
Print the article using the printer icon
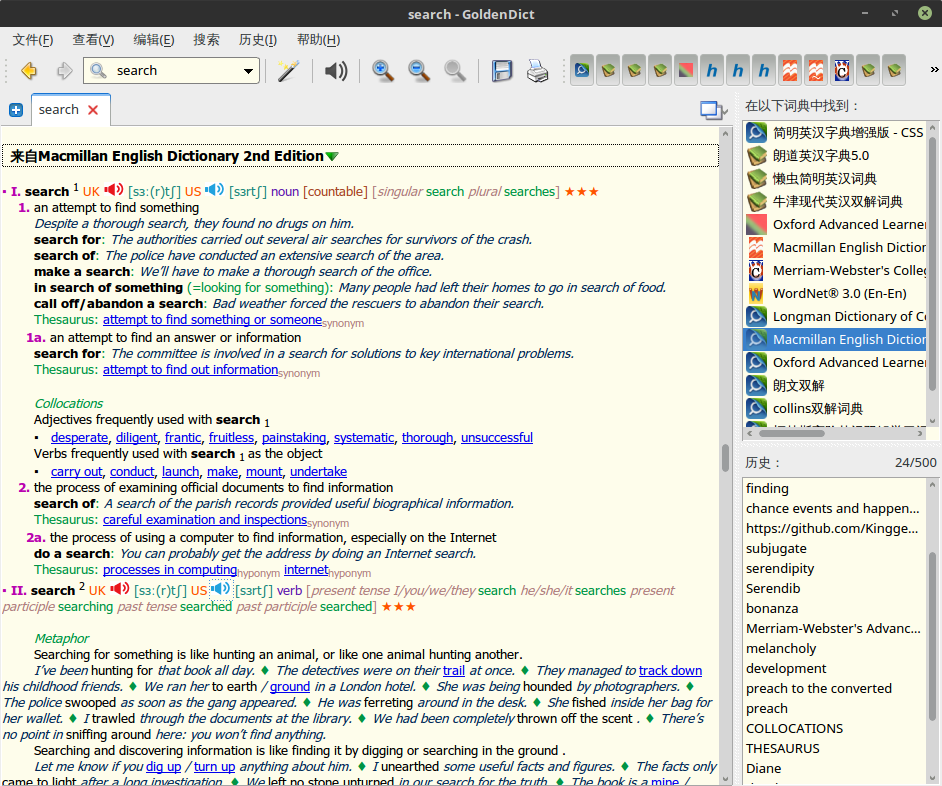[537, 70]
